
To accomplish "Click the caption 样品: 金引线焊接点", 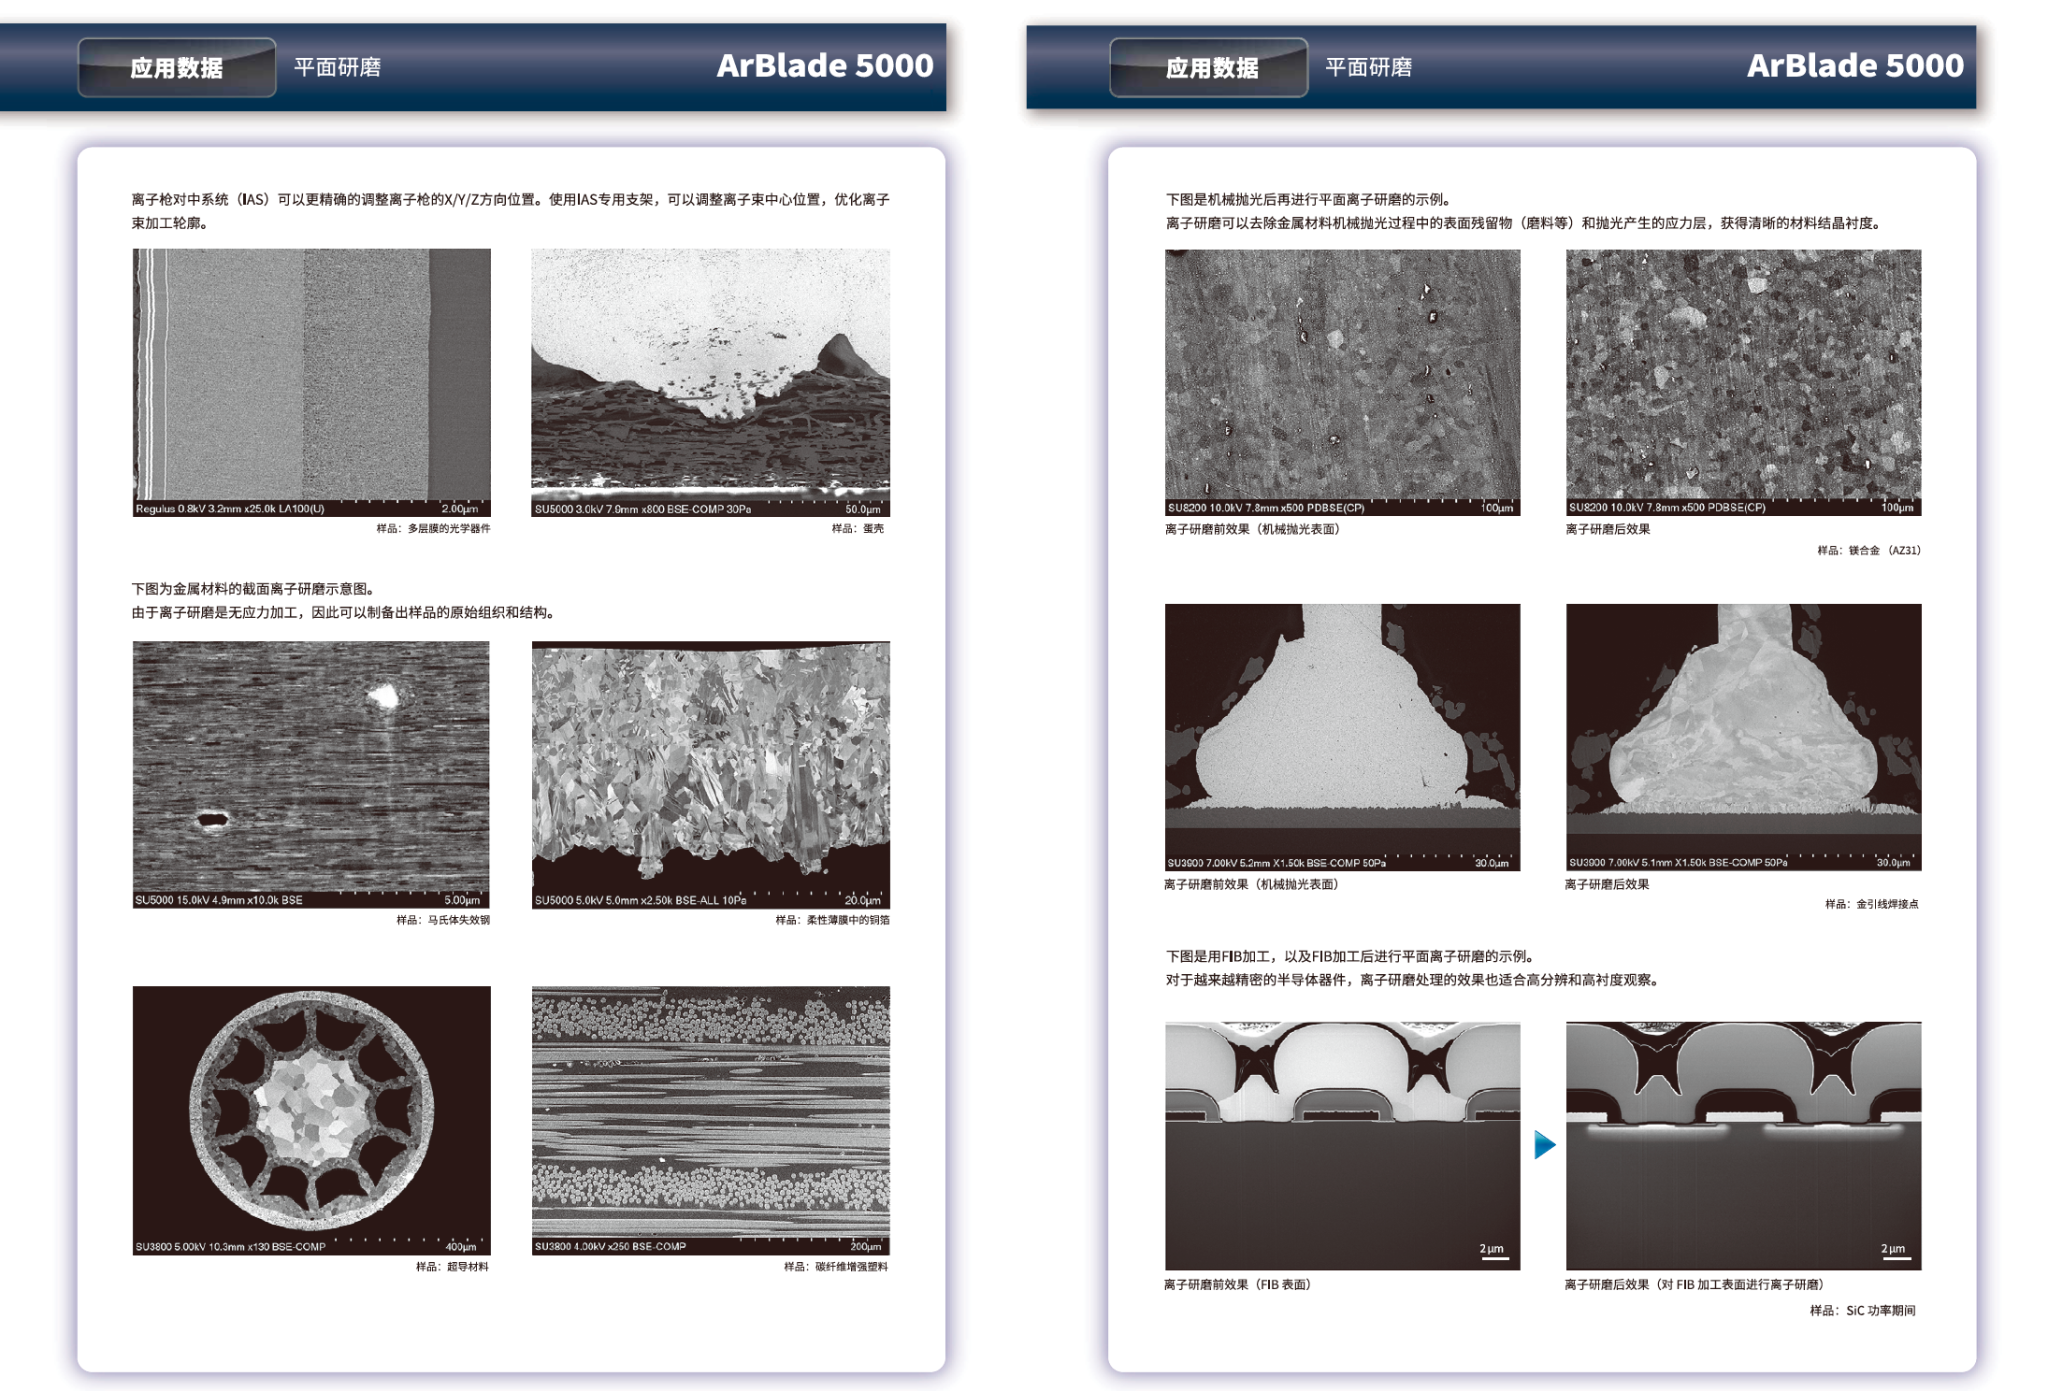I will (x=1872, y=904).
